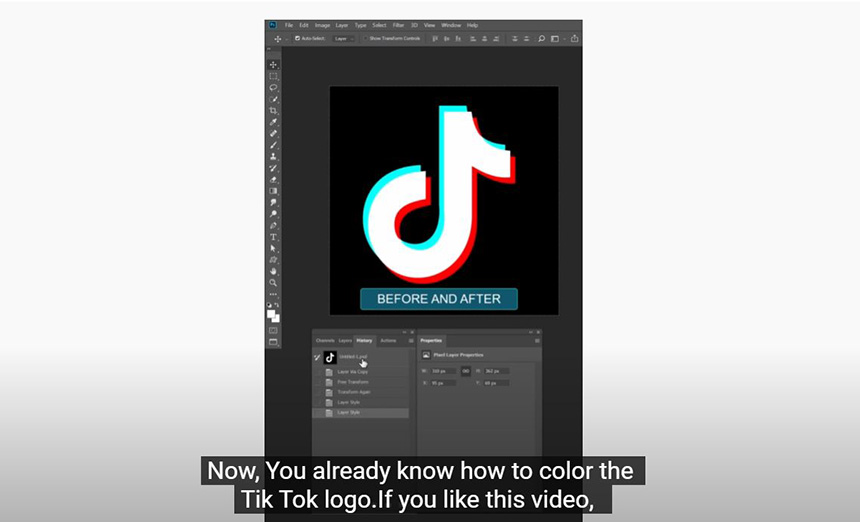Click the TikTok snapshot thumbnail in History

coord(330,358)
